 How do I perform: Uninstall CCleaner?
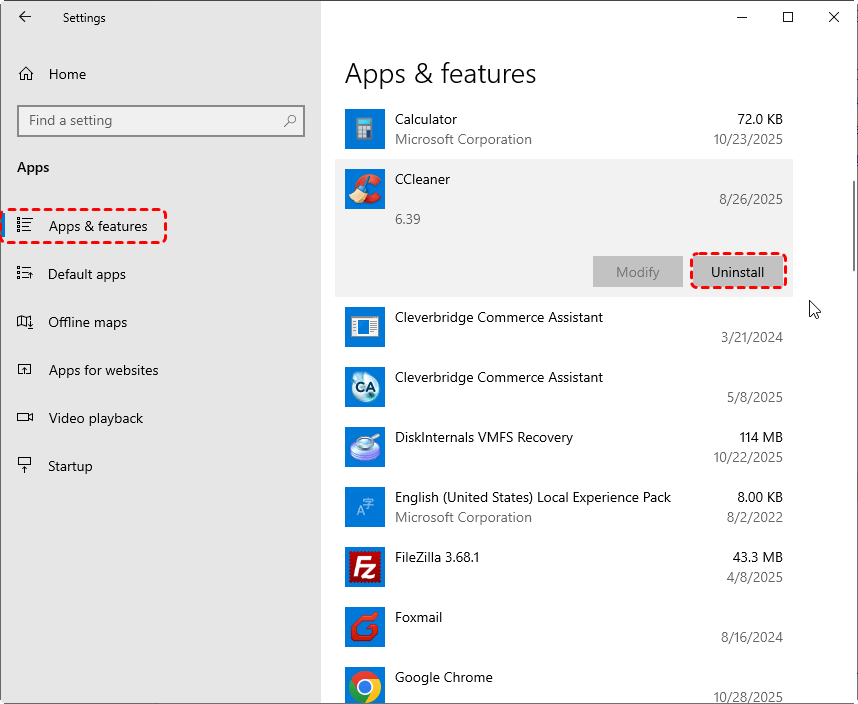click(x=737, y=272)
